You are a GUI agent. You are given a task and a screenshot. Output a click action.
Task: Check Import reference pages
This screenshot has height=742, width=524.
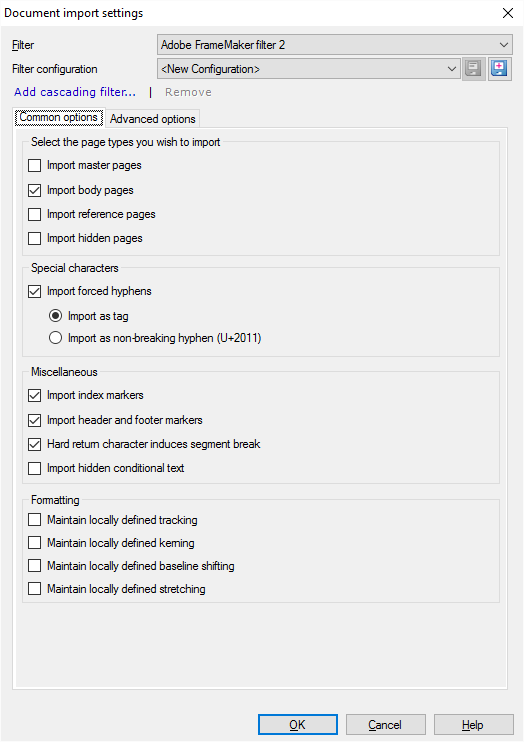[x=35, y=214]
